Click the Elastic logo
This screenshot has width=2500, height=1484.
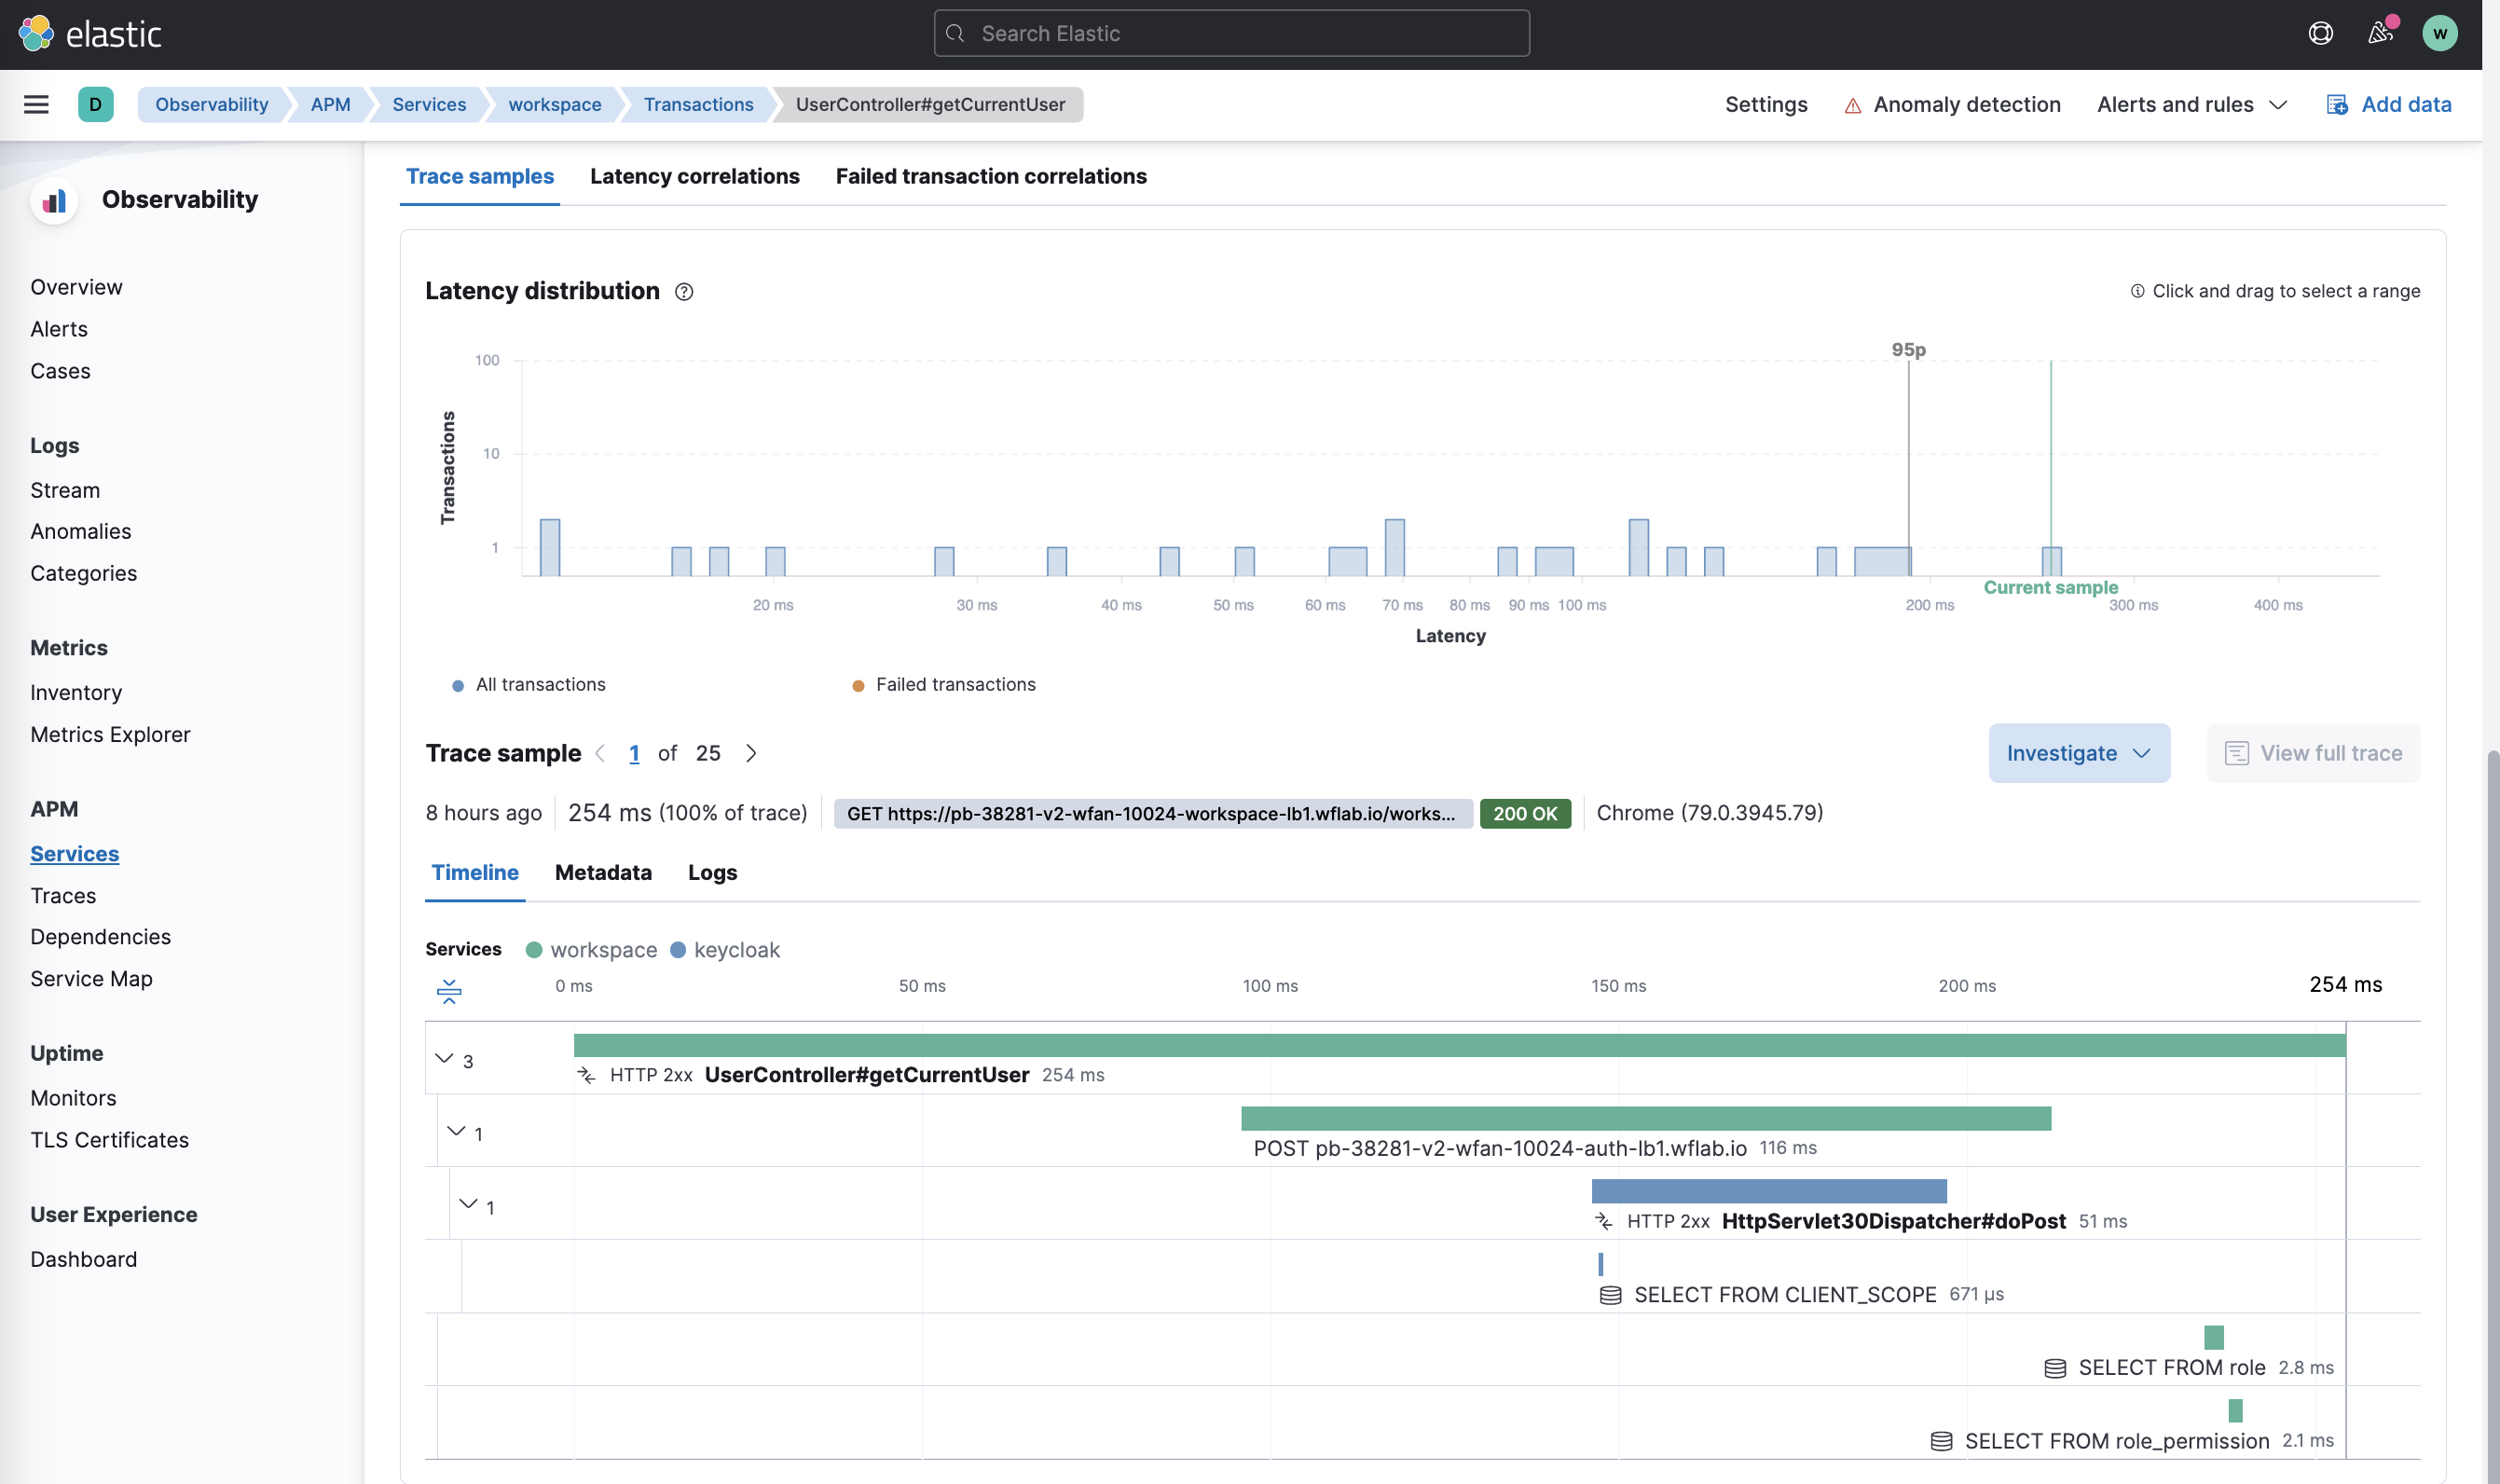click(90, 34)
